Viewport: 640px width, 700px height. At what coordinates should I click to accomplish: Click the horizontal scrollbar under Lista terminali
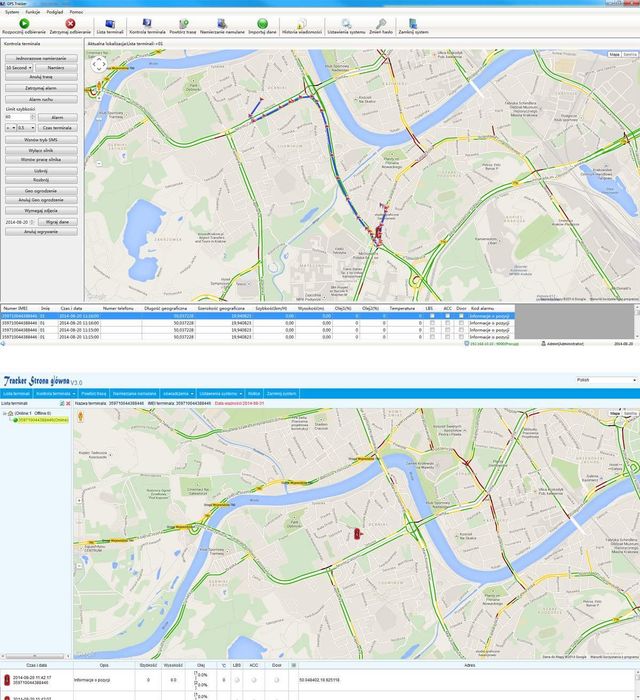(x=34, y=656)
